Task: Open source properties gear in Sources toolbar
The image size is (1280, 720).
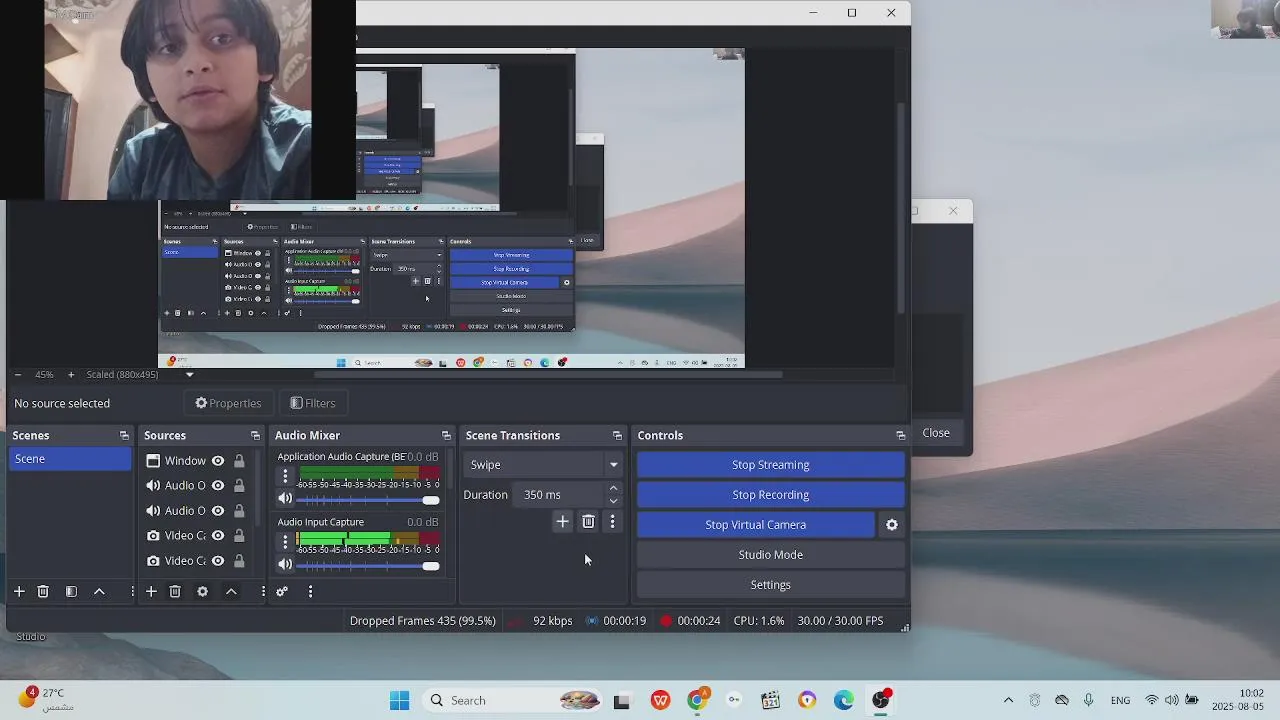Action: 202,592
